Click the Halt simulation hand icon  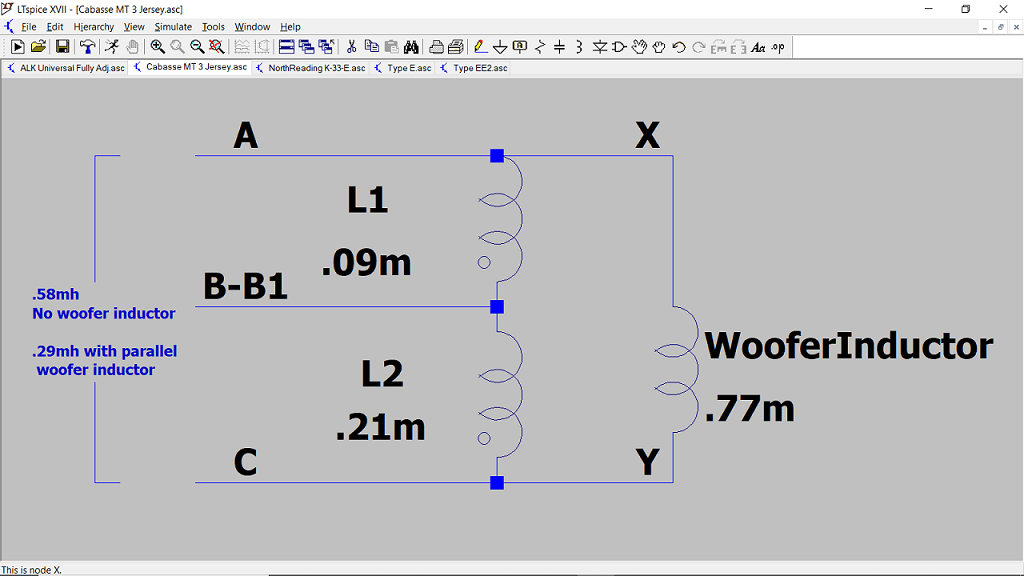point(133,46)
